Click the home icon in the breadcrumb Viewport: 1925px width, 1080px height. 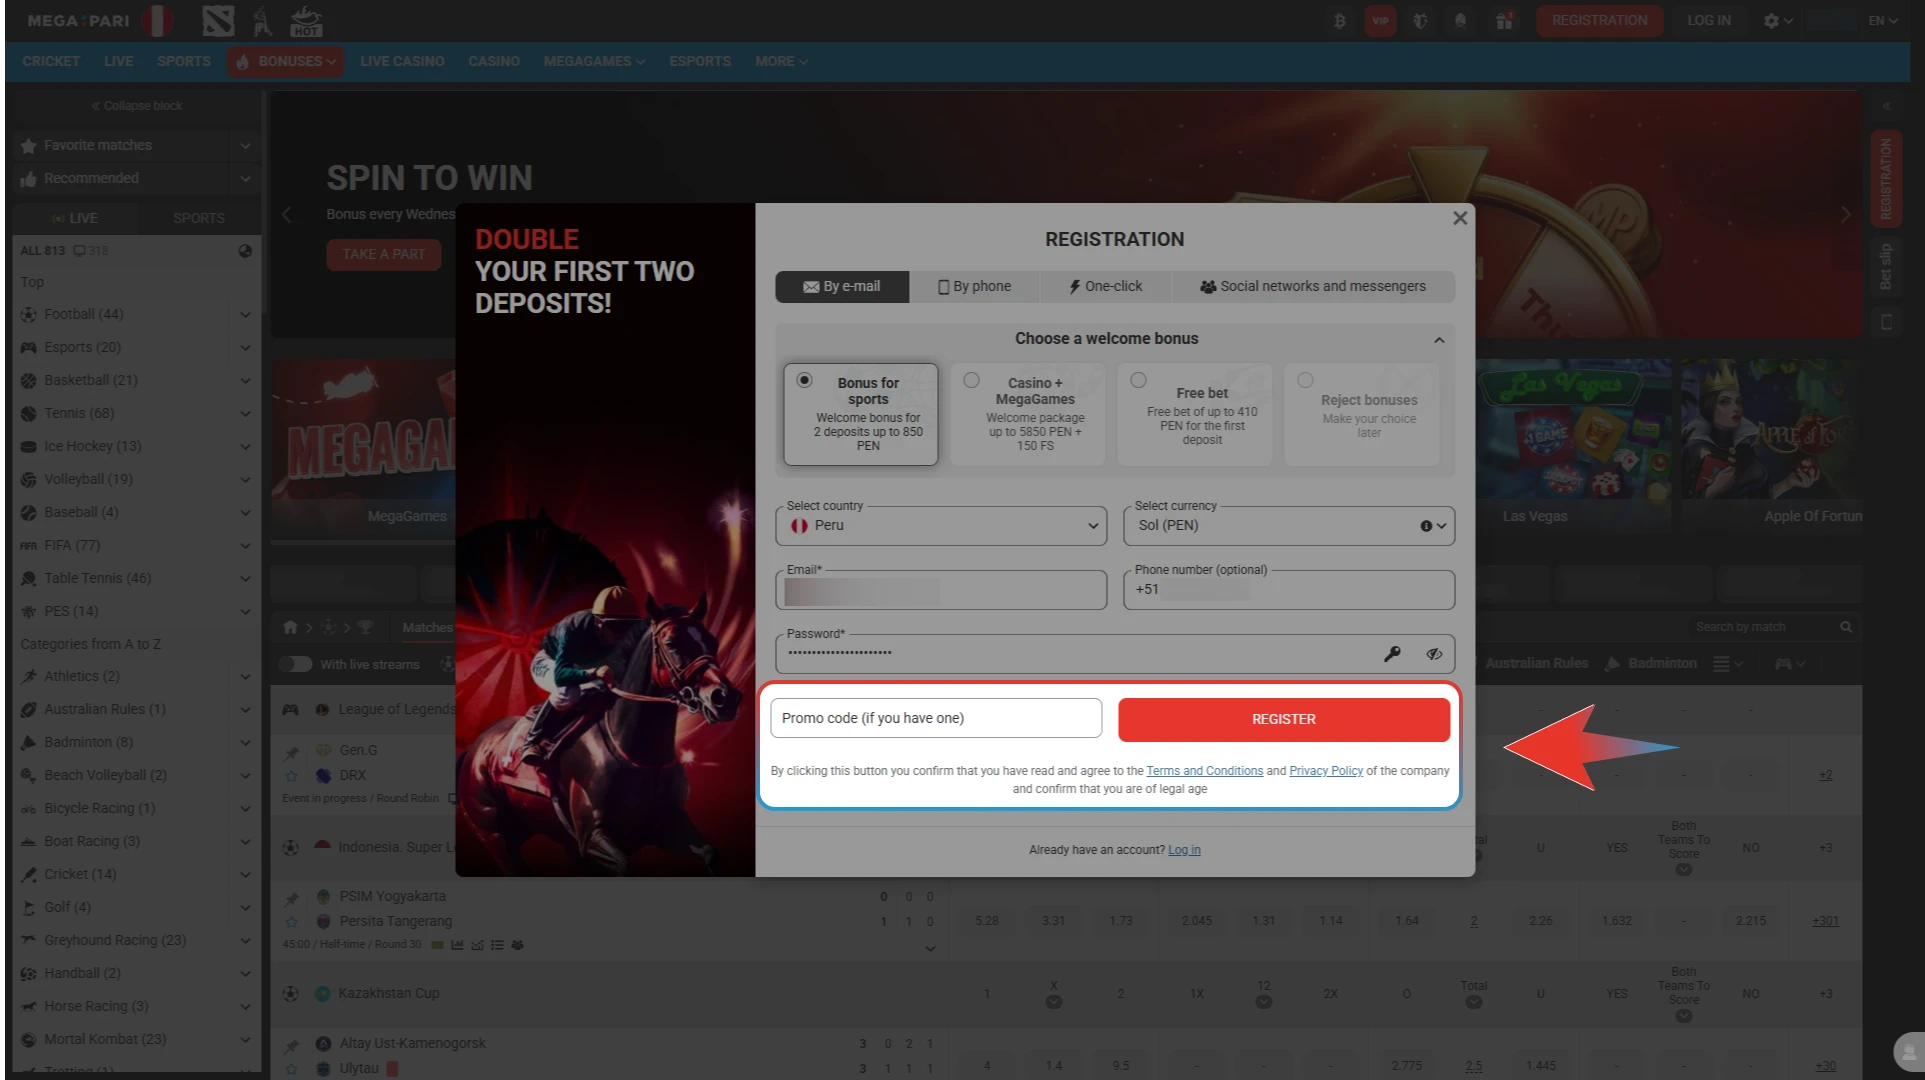pyautogui.click(x=290, y=627)
